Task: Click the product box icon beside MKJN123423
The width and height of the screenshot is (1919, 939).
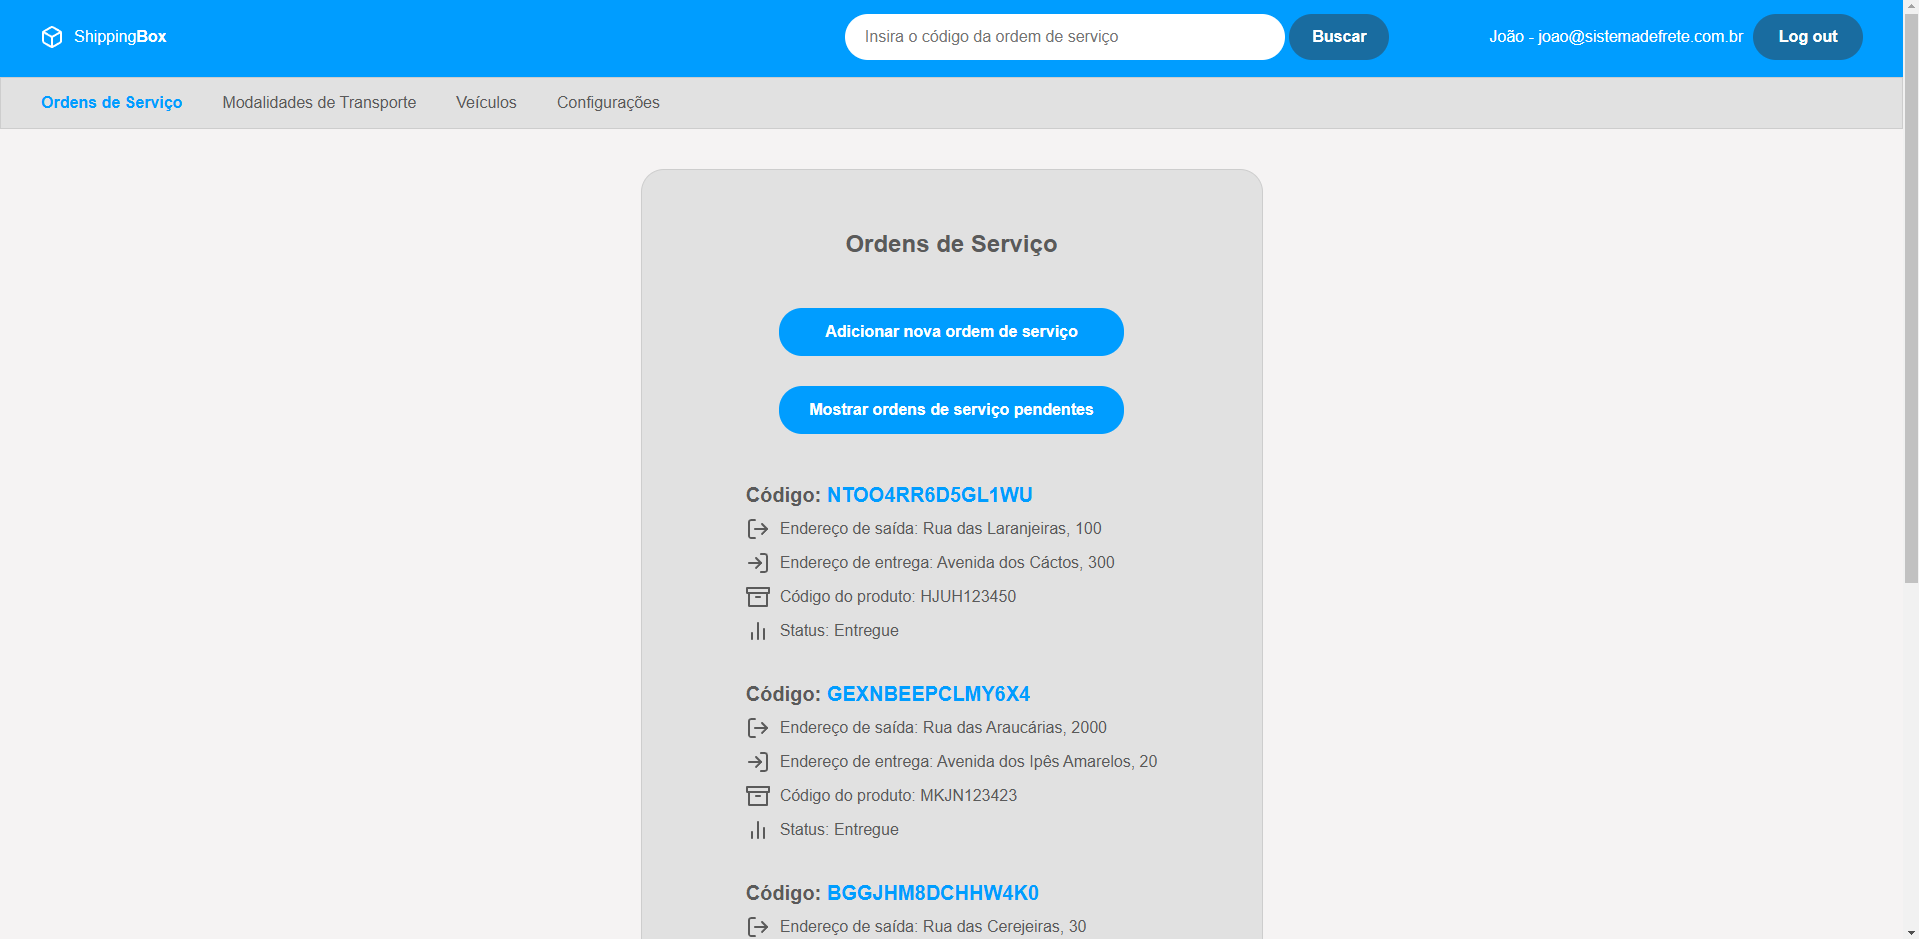Action: (x=757, y=795)
